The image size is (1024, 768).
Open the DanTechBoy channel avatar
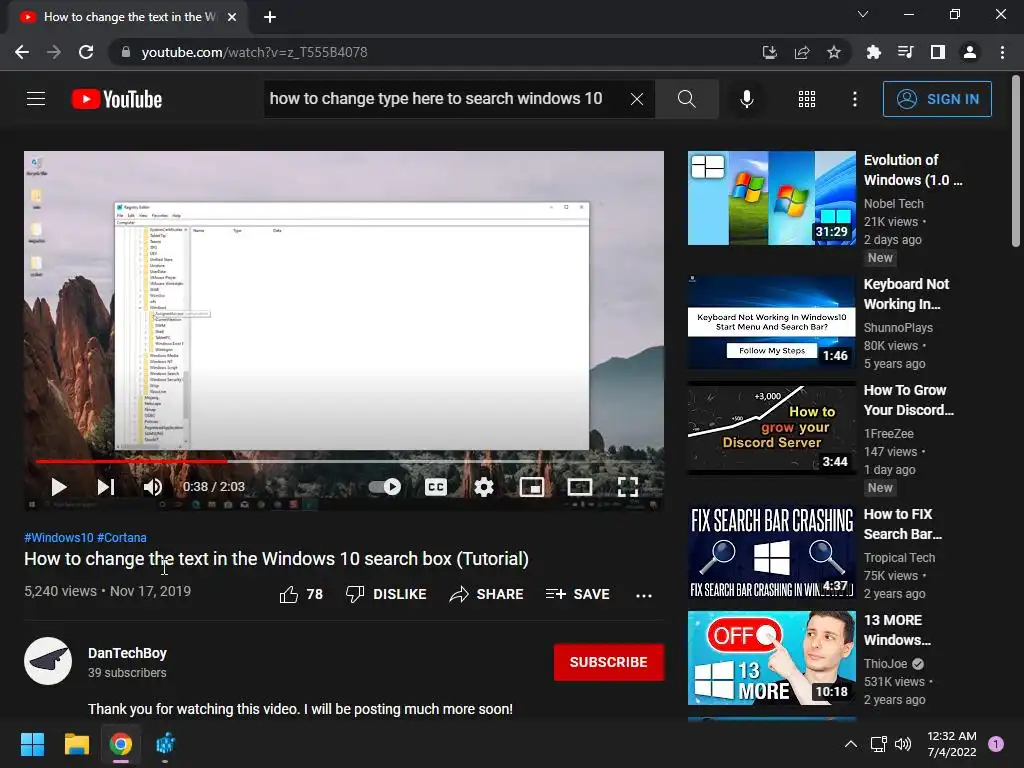(48, 661)
